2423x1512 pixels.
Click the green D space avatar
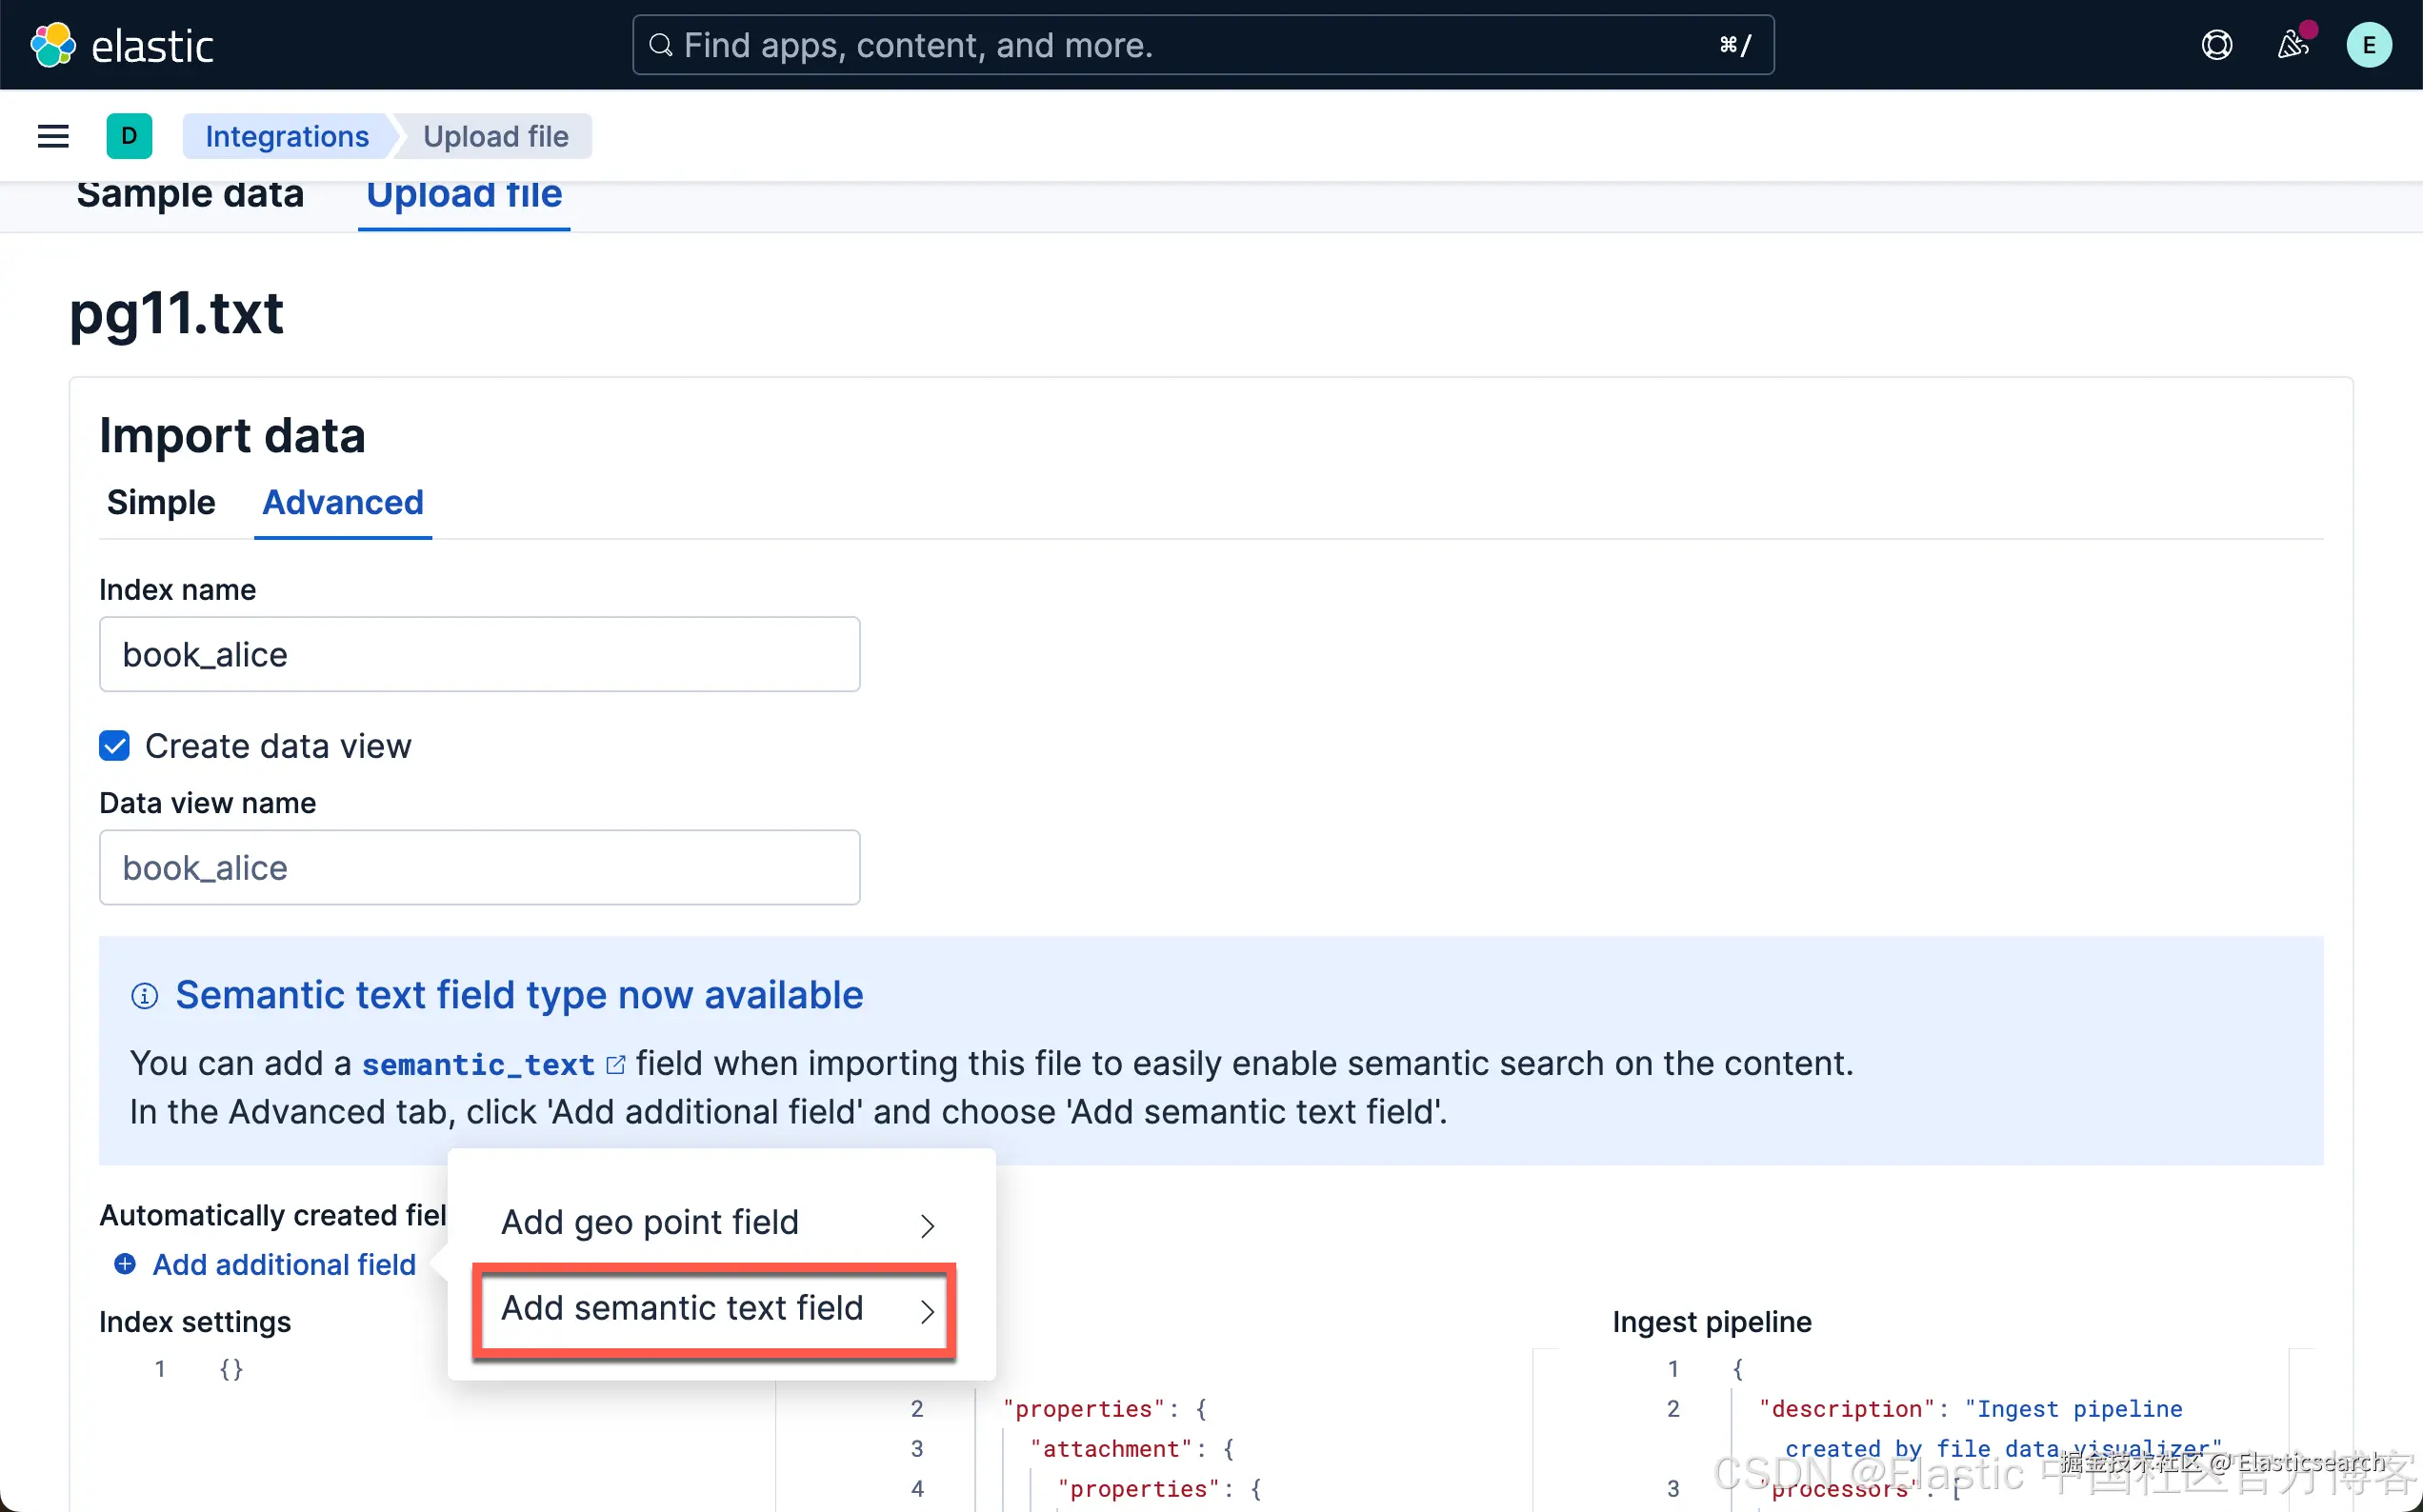pyautogui.click(x=129, y=136)
